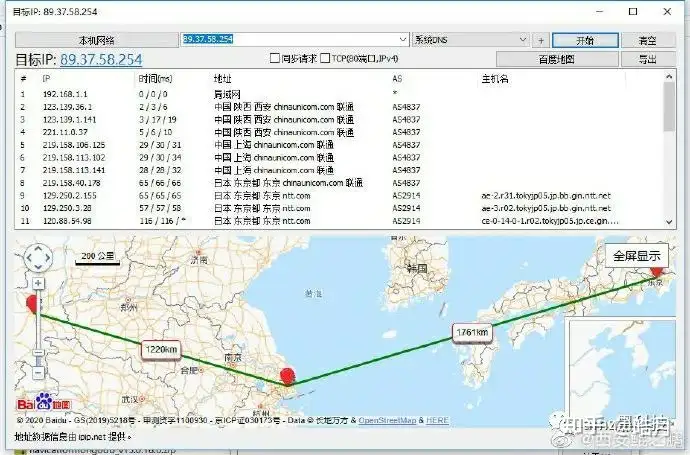Image resolution: width=690 pixels, height=455 pixels.
Task: Click the map zoom in plus icon
Action: (x=38, y=283)
